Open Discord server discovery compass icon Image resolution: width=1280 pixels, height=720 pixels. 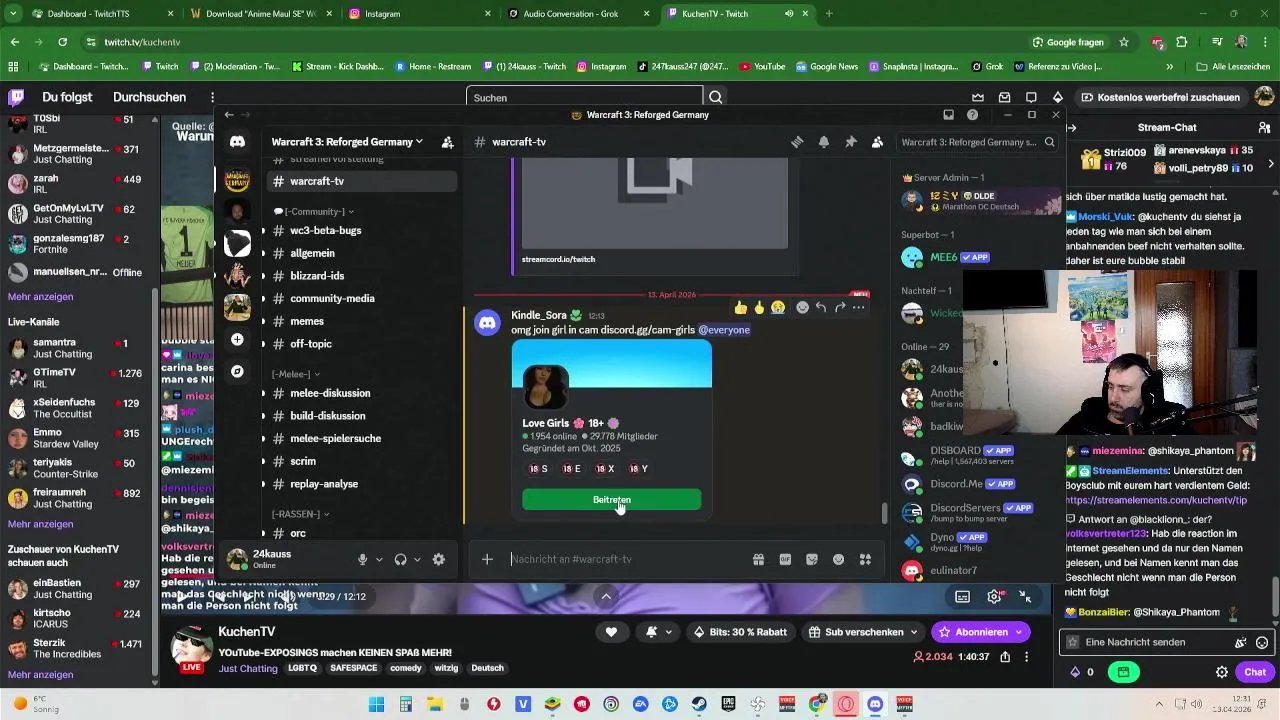pyautogui.click(x=237, y=371)
